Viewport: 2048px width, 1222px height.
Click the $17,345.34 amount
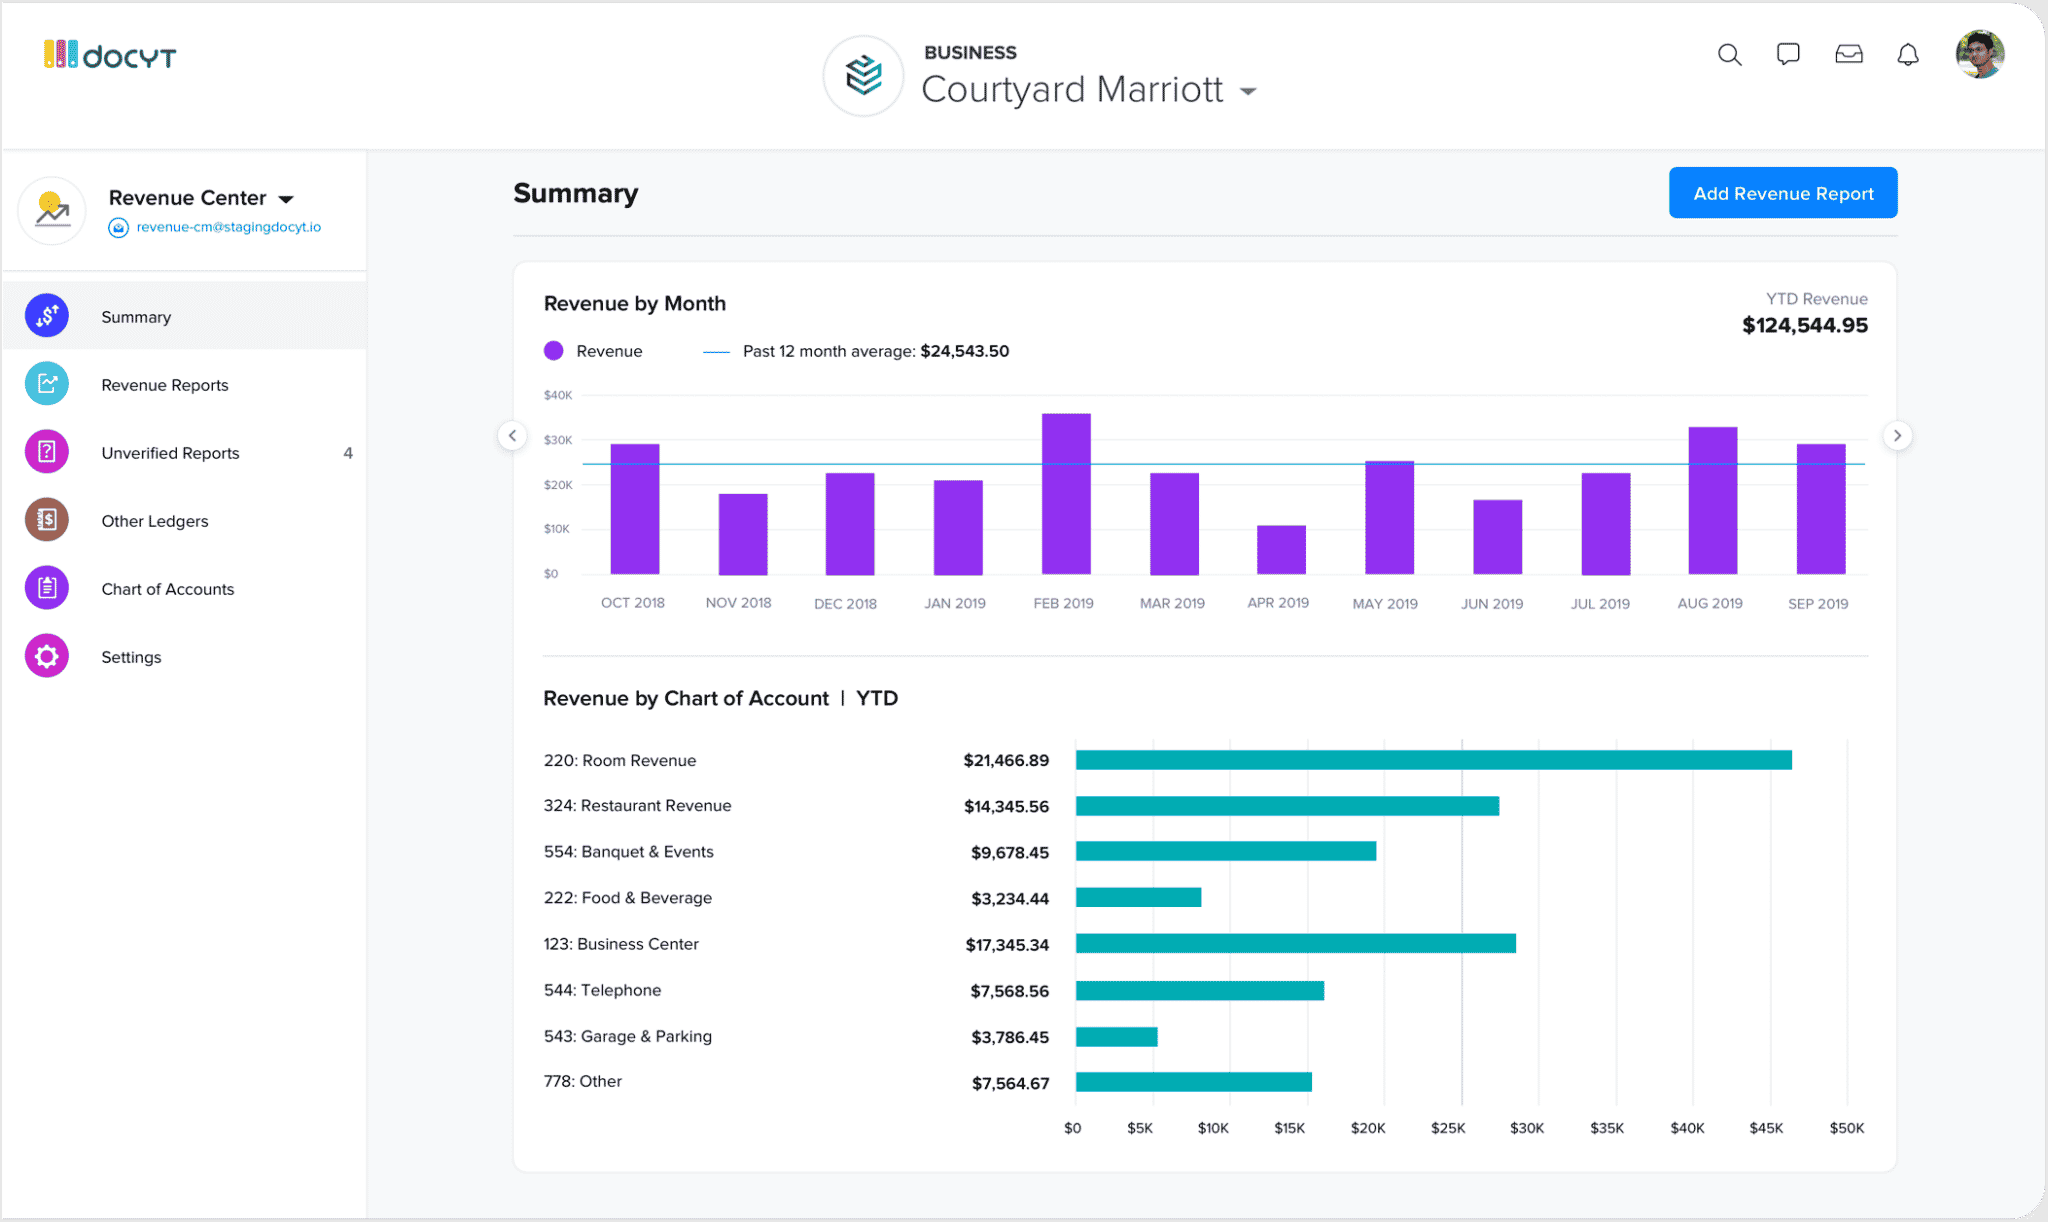coord(1007,945)
